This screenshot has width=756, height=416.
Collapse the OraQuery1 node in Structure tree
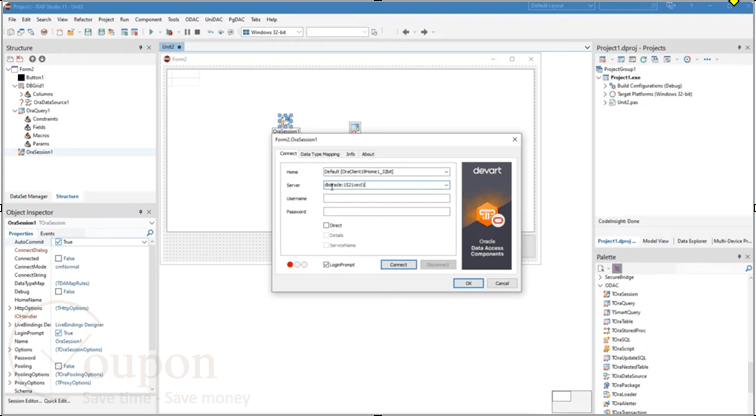(x=15, y=111)
